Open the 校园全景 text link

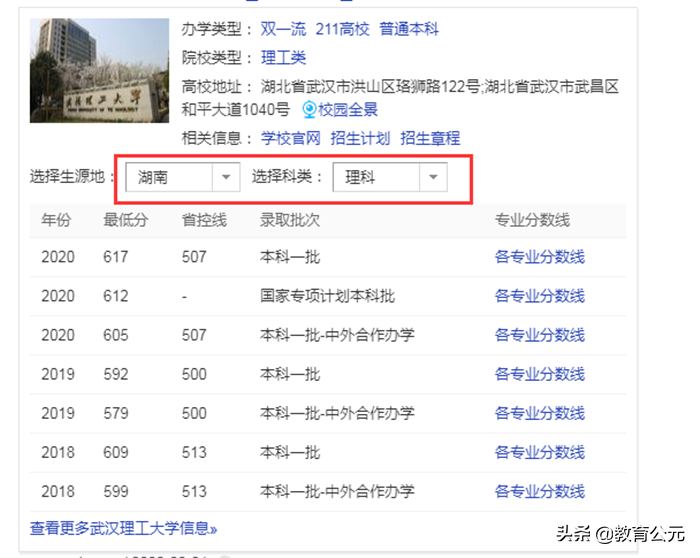point(348,109)
